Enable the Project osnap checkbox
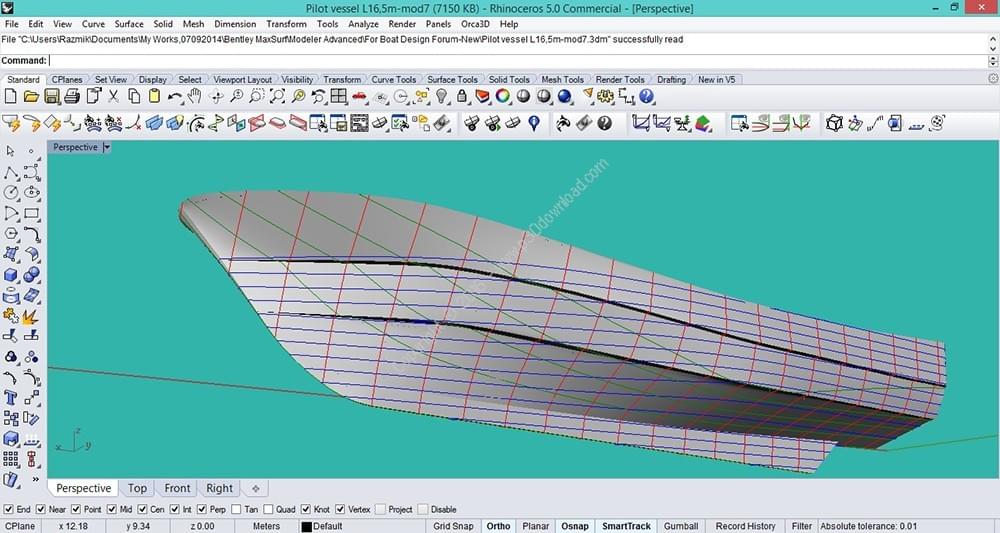This screenshot has height=533, width=1000. [x=381, y=509]
